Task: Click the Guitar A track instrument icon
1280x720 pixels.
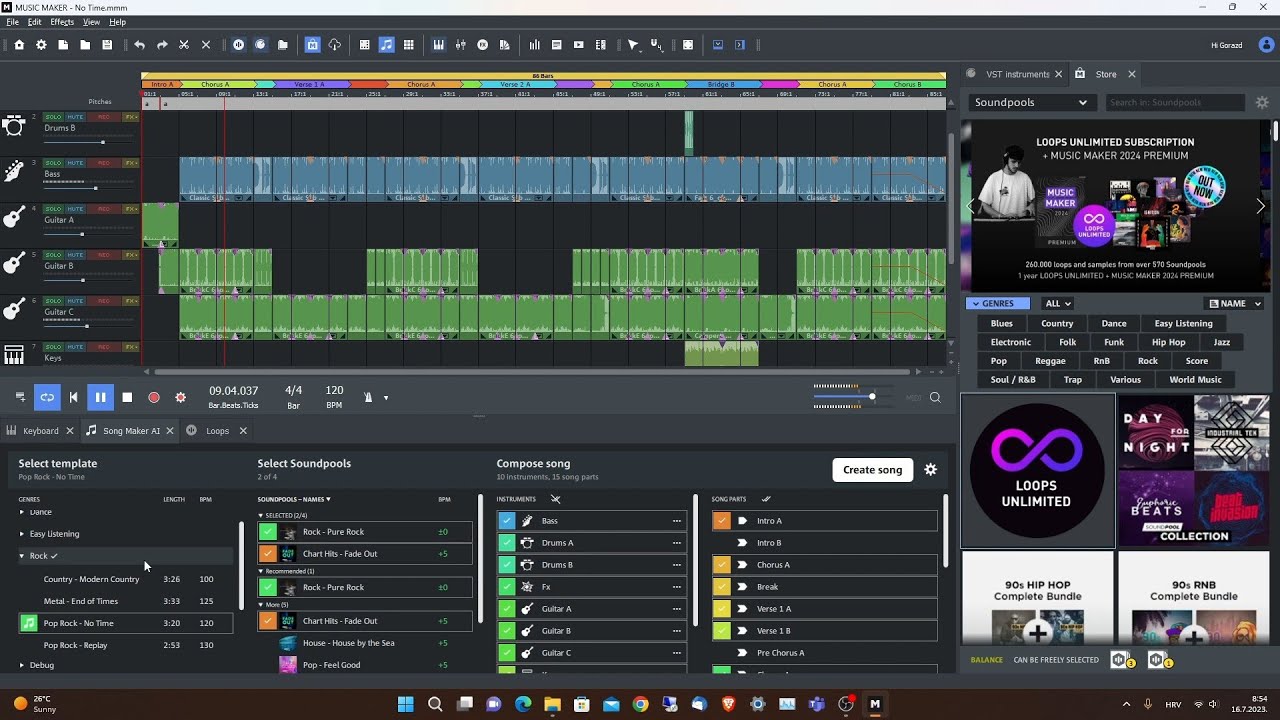Action: click(x=14, y=218)
